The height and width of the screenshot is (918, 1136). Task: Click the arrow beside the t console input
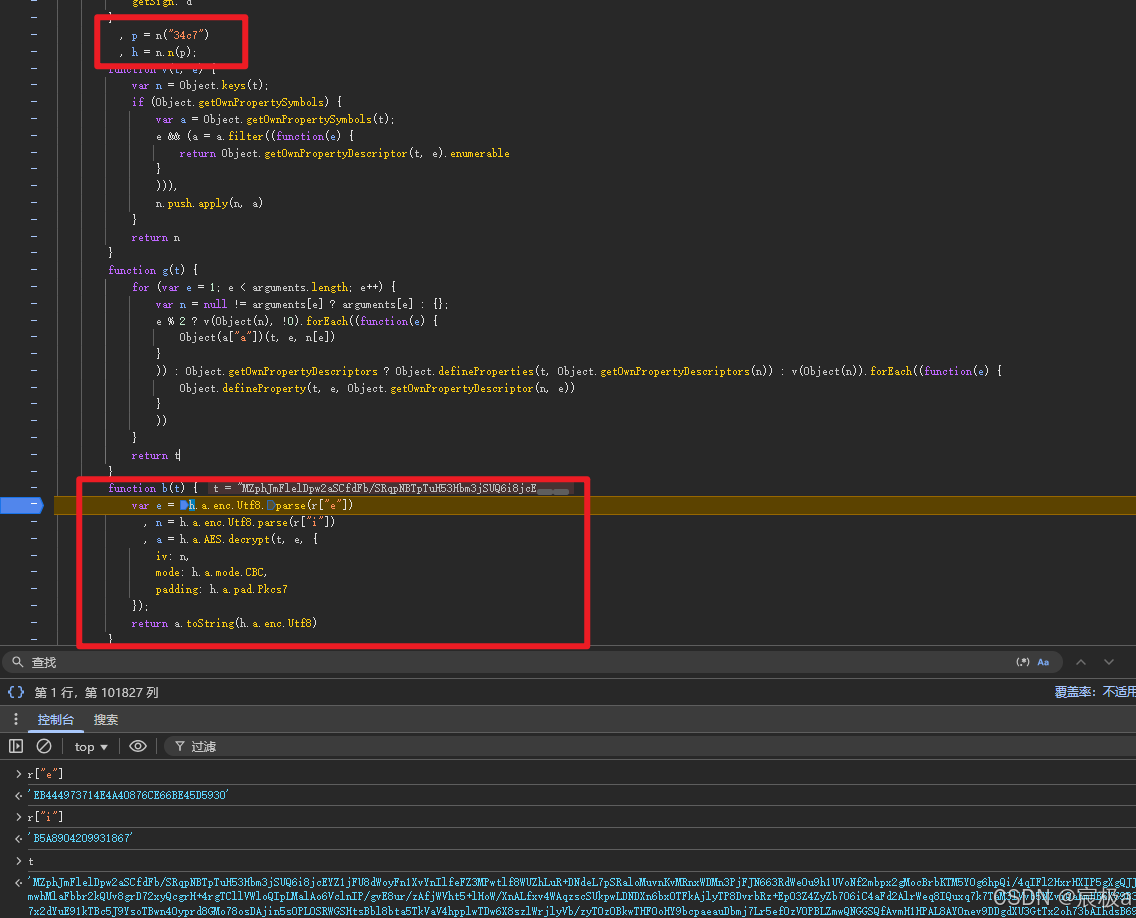(x=18, y=861)
